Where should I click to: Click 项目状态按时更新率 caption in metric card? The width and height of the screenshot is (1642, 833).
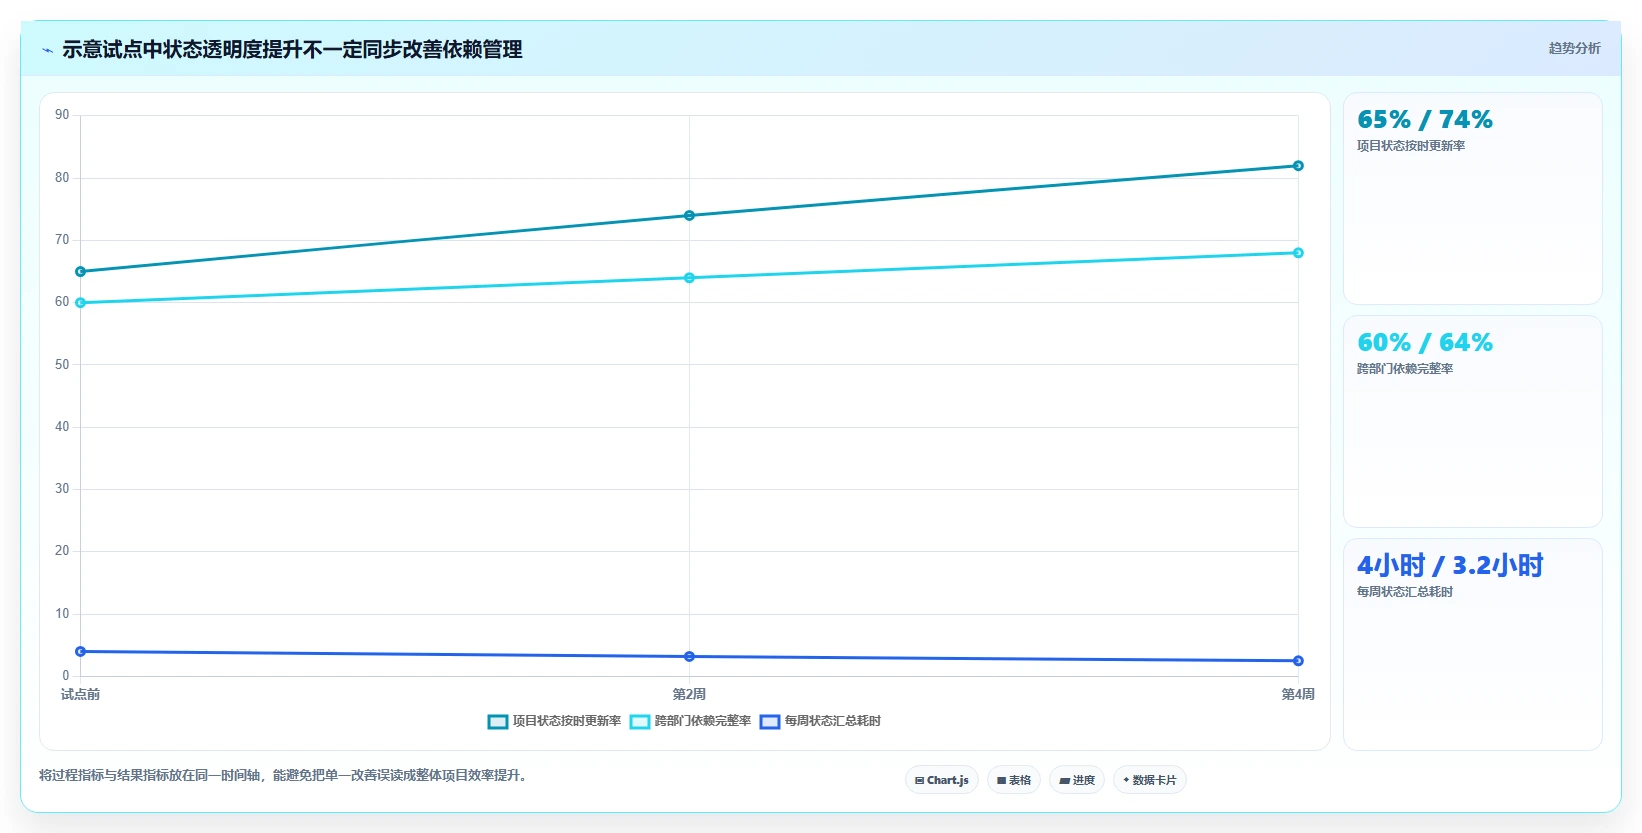pos(1411,146)
